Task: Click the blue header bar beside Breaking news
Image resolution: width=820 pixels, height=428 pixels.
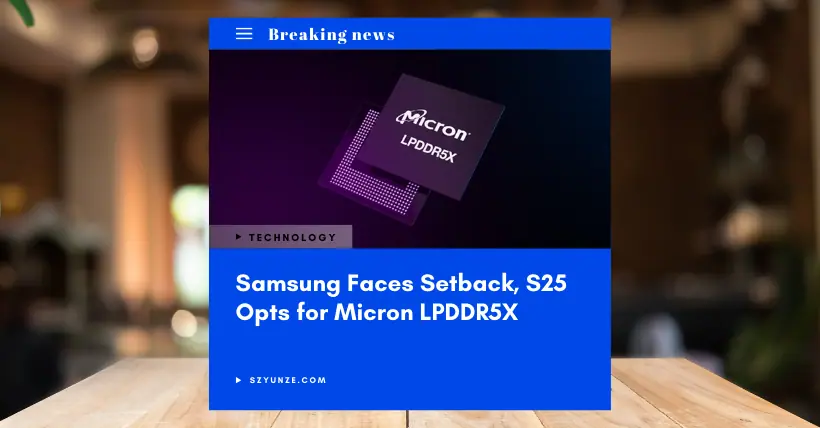Action: [502, 34]
